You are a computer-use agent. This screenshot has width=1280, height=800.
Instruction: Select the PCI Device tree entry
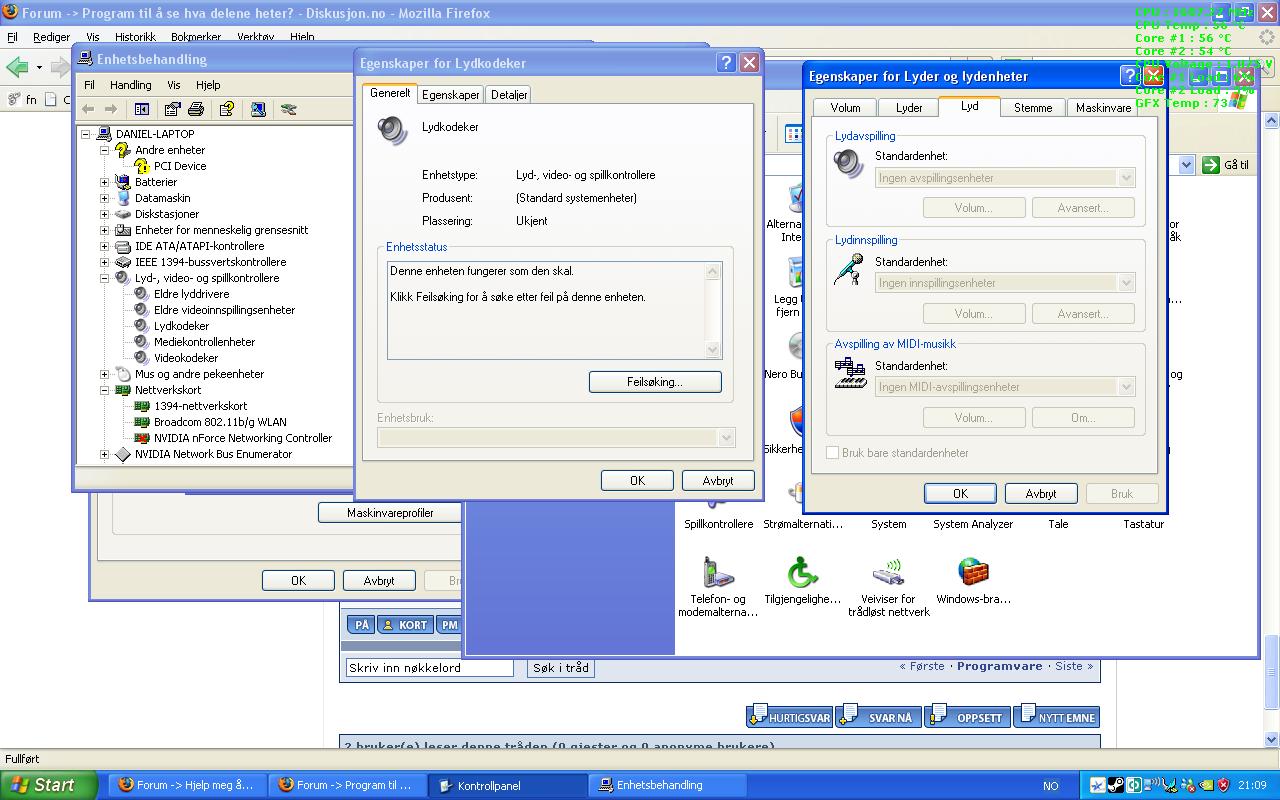(x=179, y=166)
